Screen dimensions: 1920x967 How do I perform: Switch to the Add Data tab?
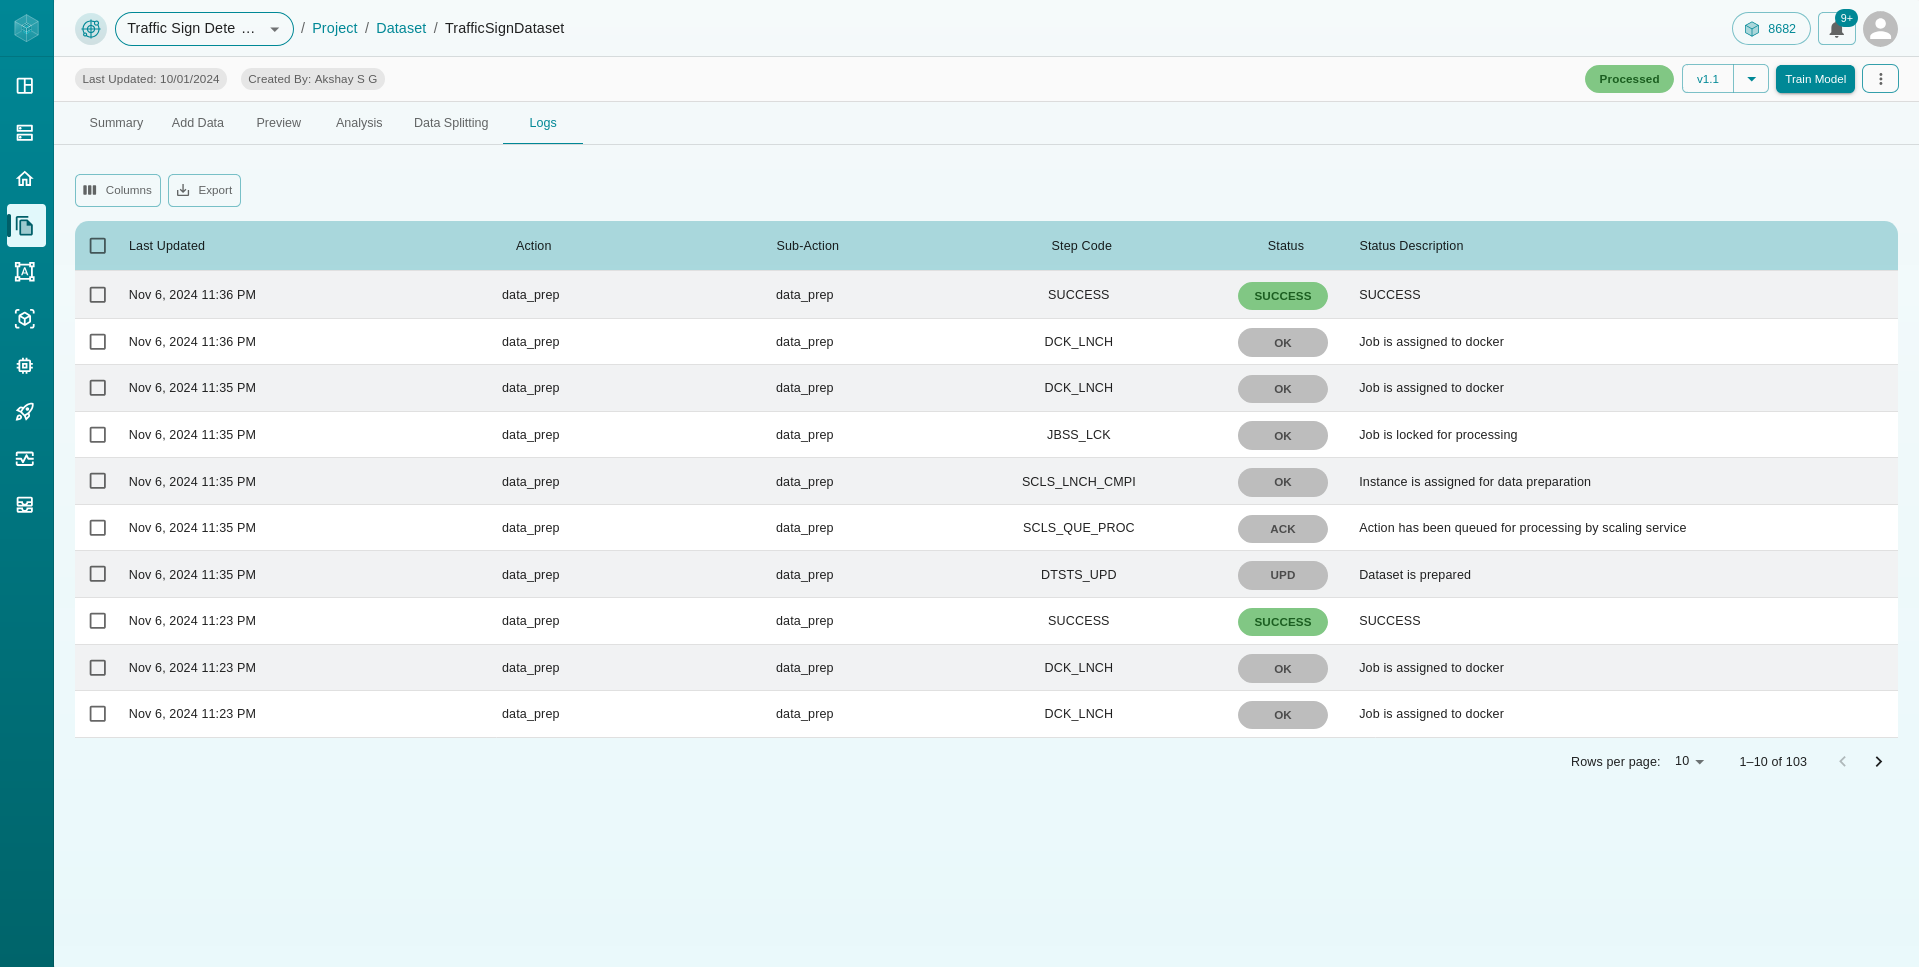tap(198, 123)
